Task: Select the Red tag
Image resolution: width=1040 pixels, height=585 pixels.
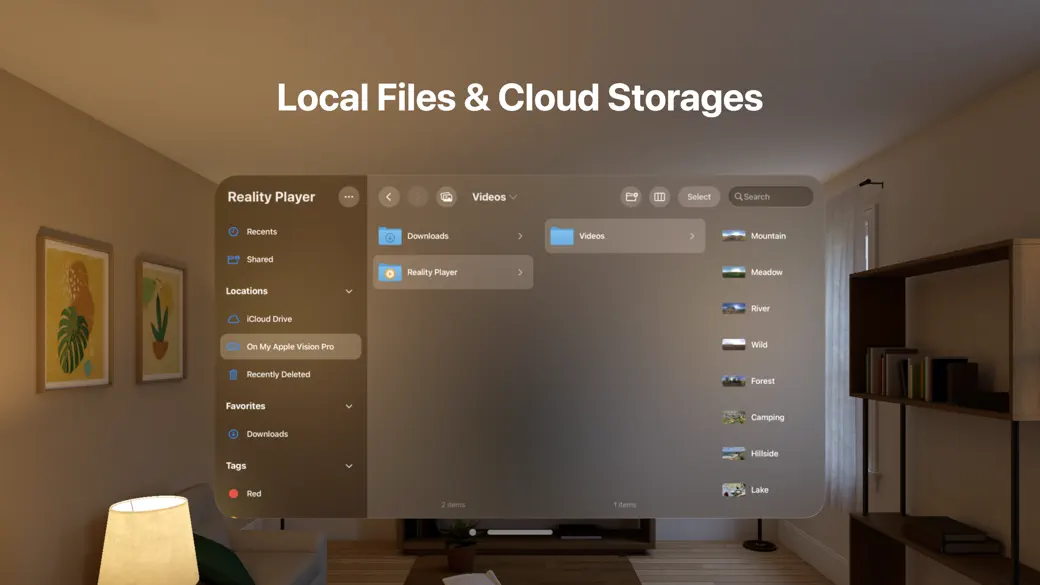Action: click(x=291, y=494)
